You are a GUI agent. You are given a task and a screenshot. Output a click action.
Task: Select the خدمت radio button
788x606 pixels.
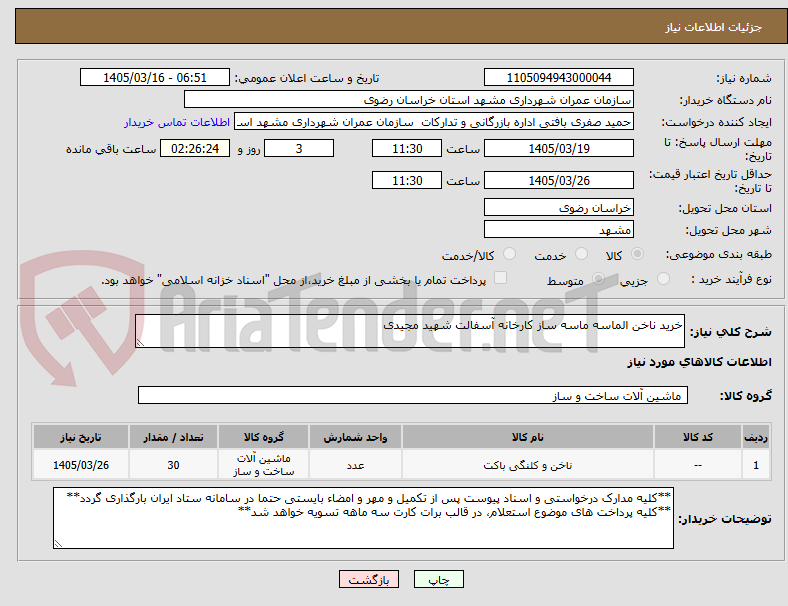(581, 254)
